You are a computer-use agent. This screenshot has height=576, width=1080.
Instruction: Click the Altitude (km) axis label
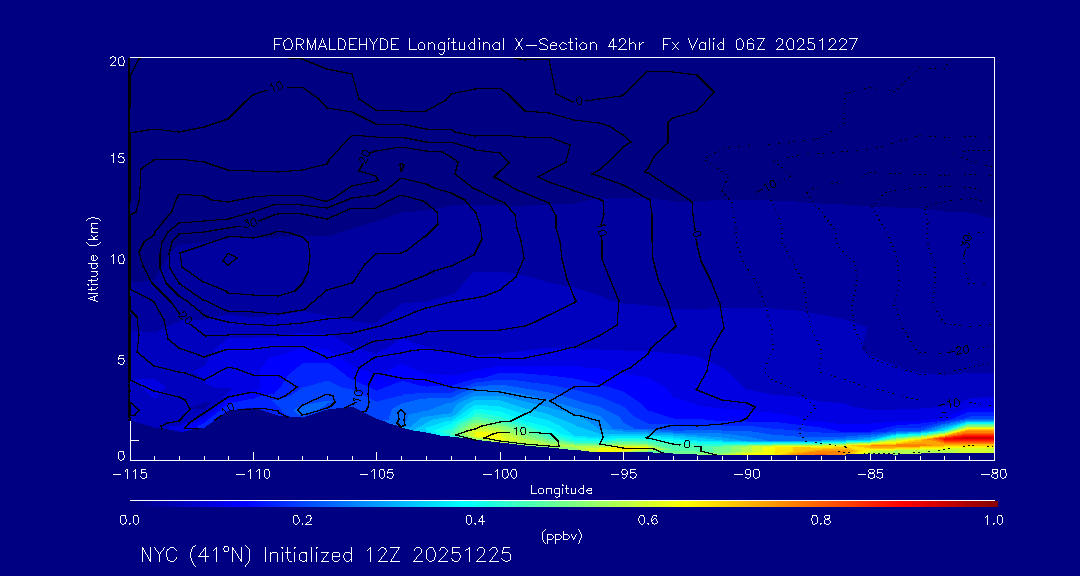click(x=93, y=259)
